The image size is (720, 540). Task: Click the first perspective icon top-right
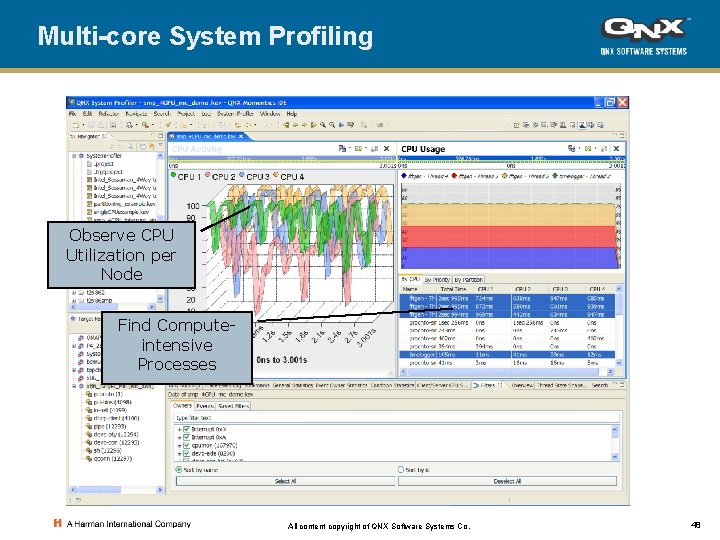(517, 124)
